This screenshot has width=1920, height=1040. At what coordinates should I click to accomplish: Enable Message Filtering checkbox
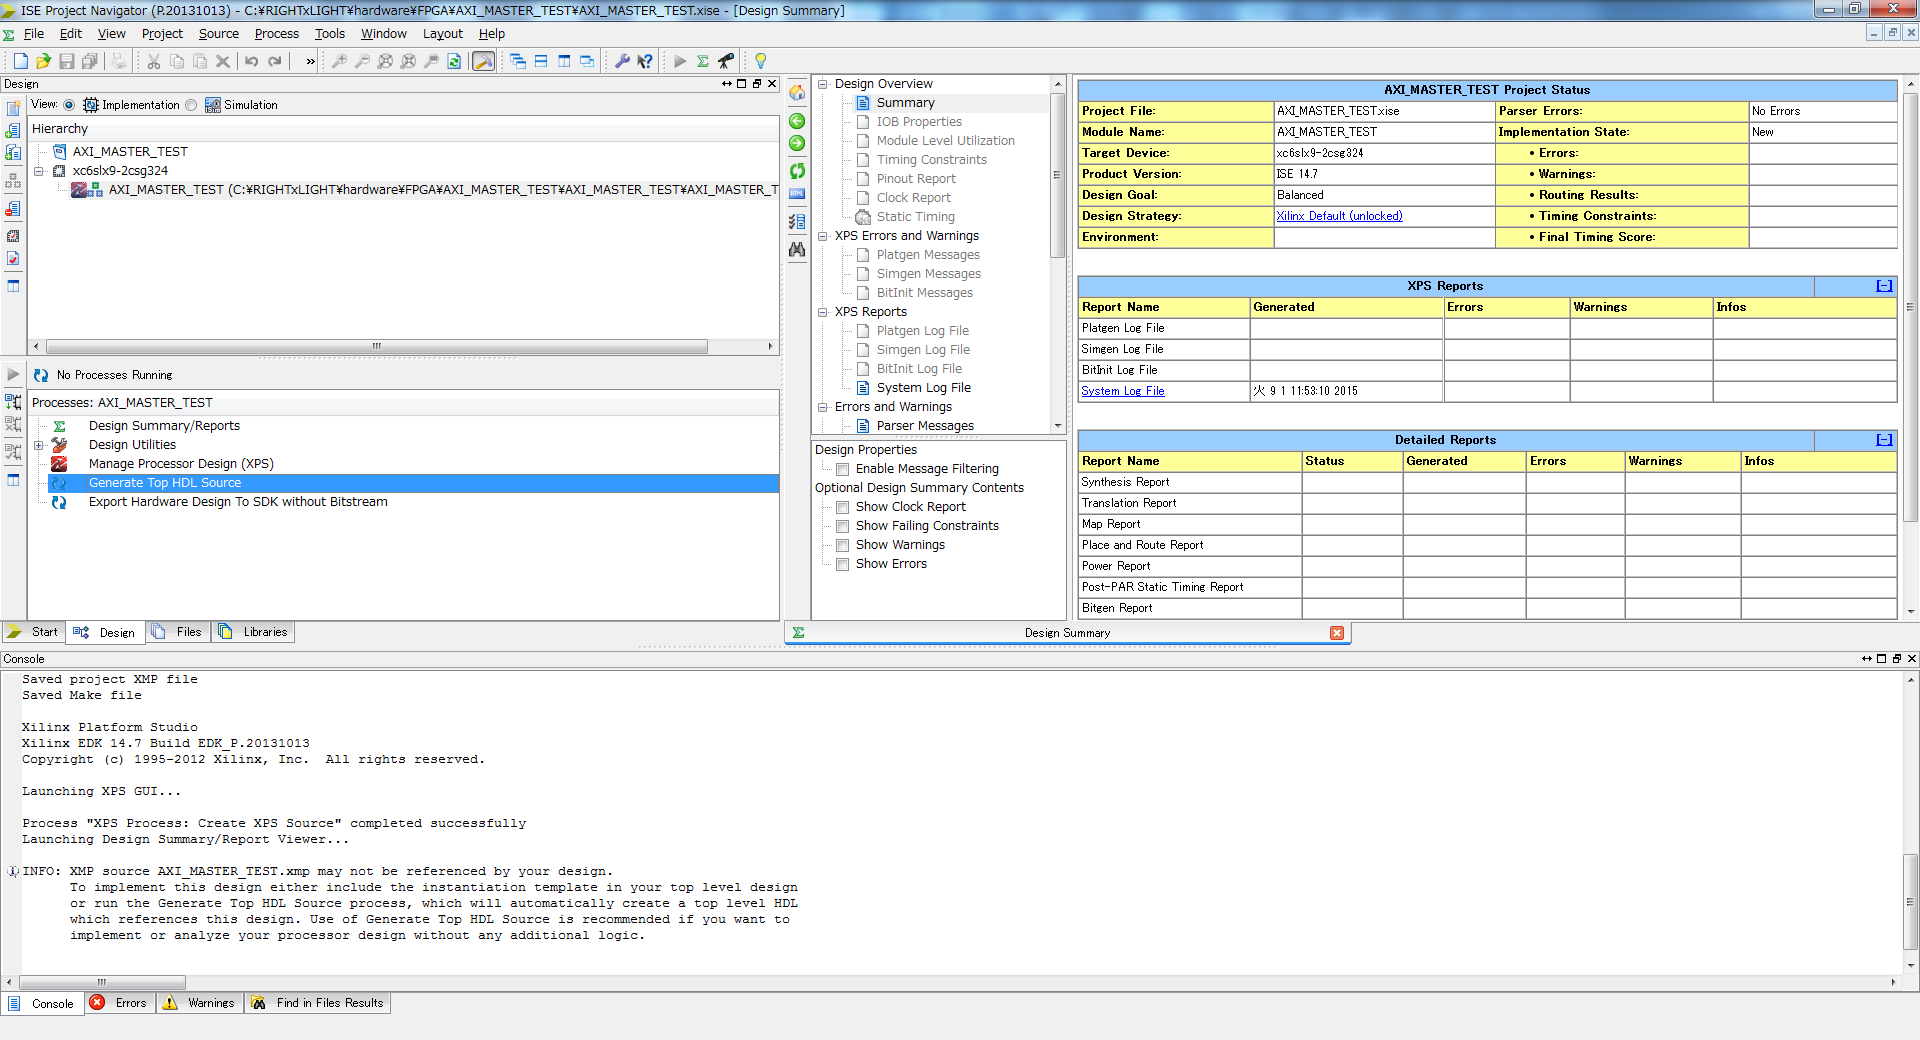point(843,469)
